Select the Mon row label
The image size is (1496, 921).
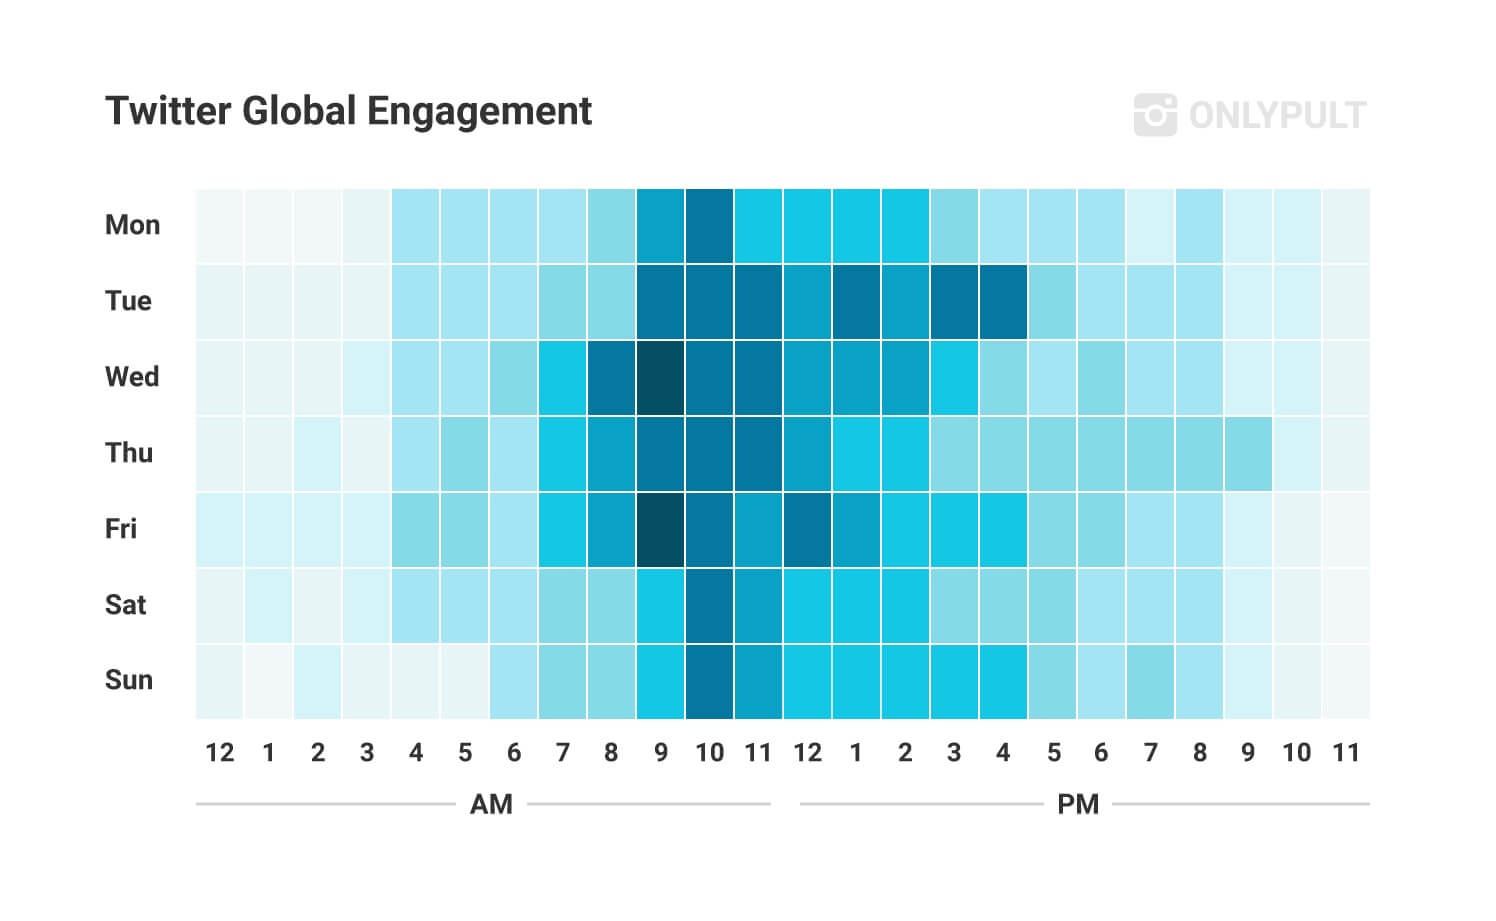(132, 225)
